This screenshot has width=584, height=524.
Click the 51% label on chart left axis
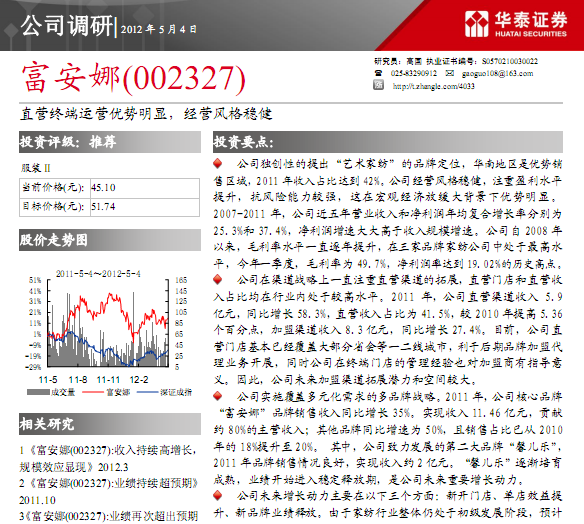tap(35, 280)
